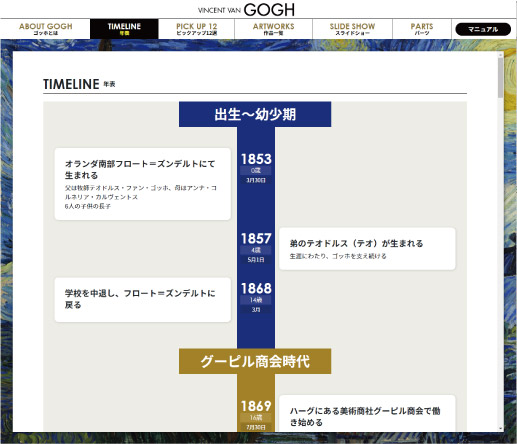Click the vertical scrollbar thumb
This screenshot has width=517, height=444.
(x=500, y=78)
